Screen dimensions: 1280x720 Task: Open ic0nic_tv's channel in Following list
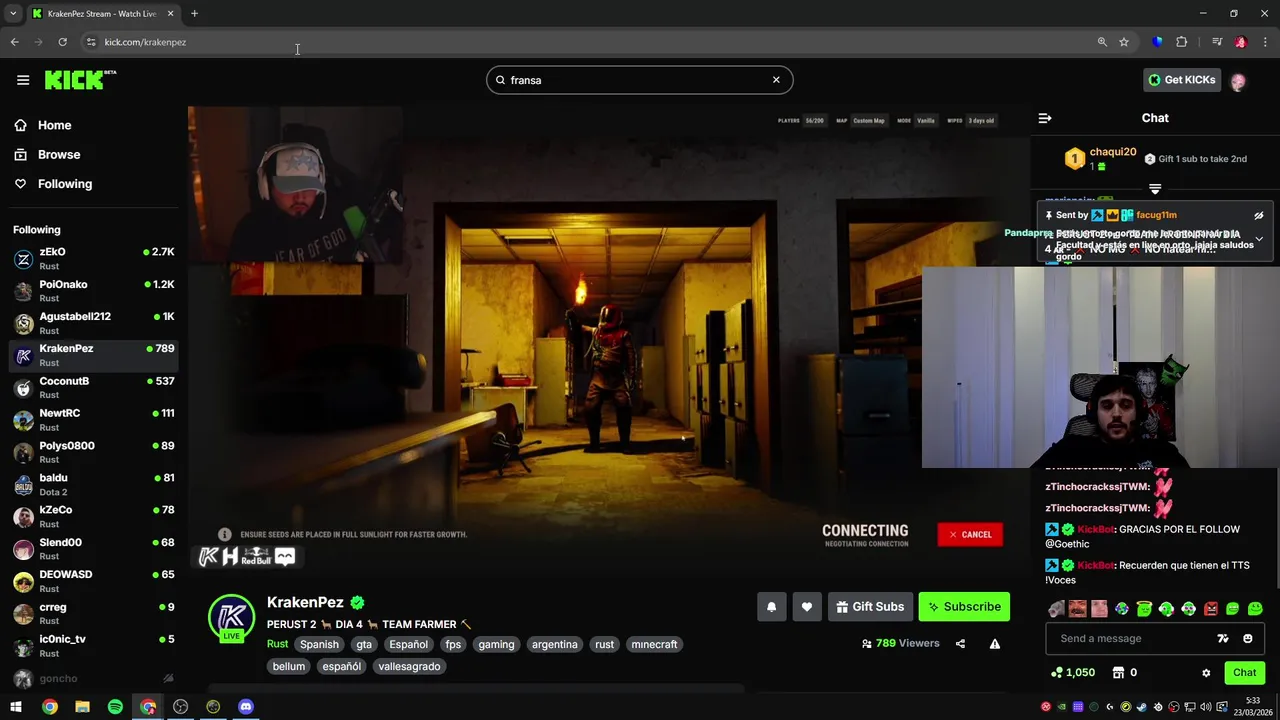(94, 646)
